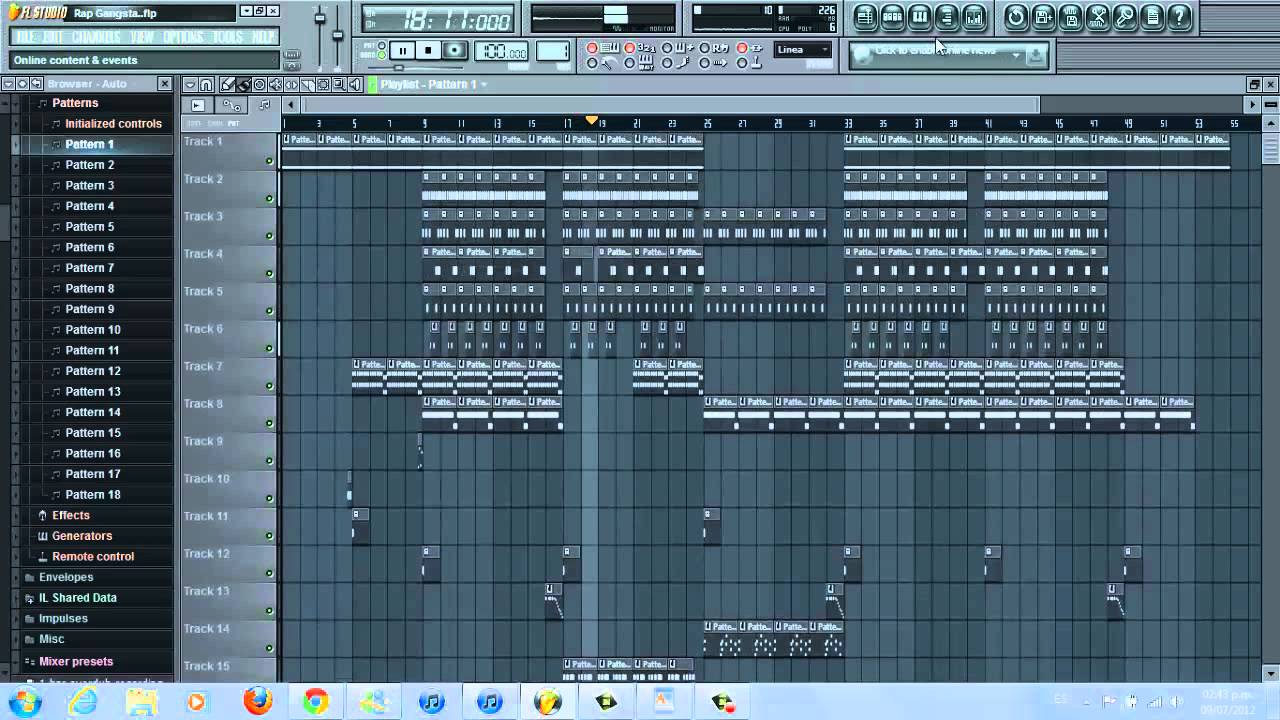Select the Slice tool in Playlist toolbar
Screen dimensions: 1280x720
pos(307,85)
